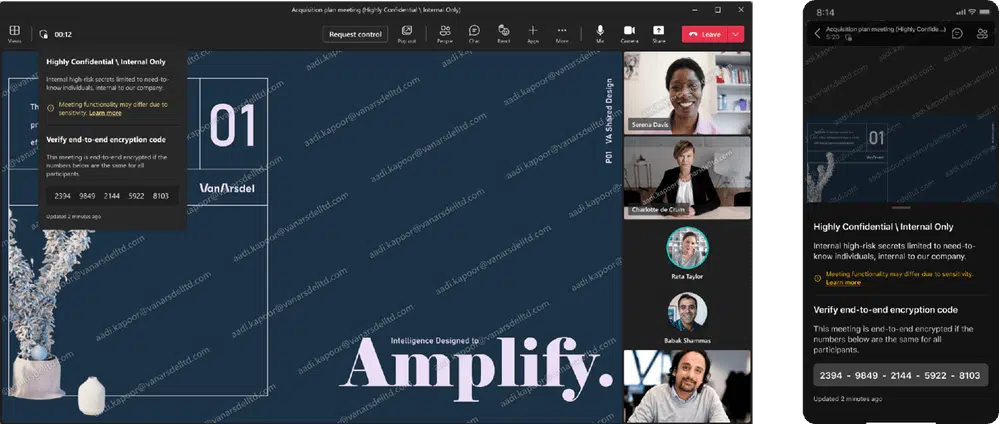Tap 'Updated 2 minutes ago' on mobile
This screenshot has height=424, width=999.
coord(847,398)
